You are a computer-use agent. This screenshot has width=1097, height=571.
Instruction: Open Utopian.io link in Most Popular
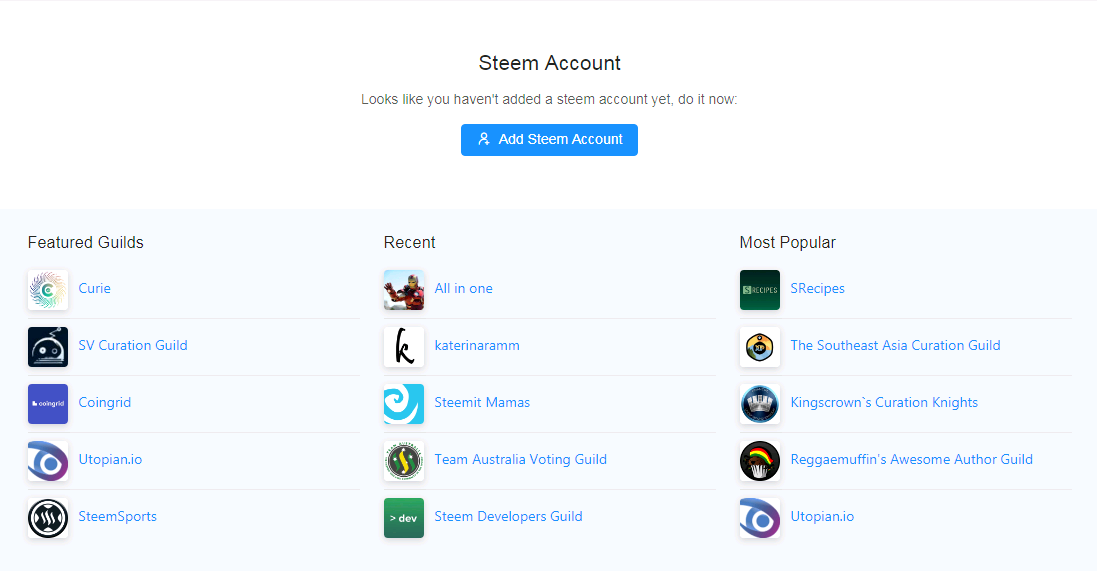(822, 516)
